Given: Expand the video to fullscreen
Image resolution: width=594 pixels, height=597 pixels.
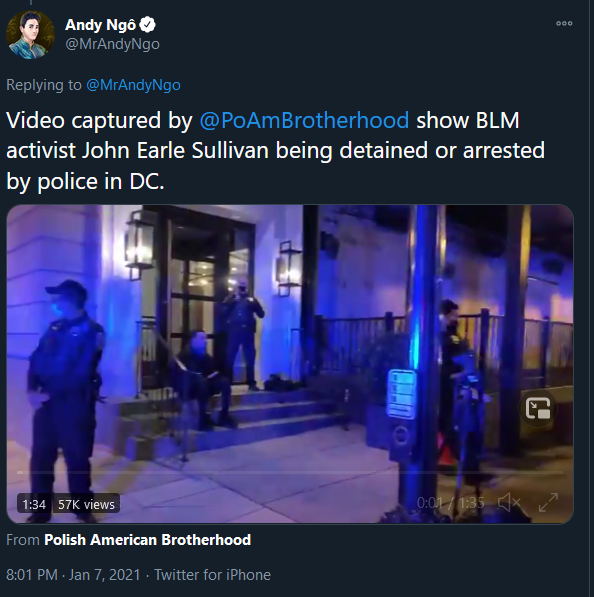Looking at the screenshot, I should click(549, 503).
